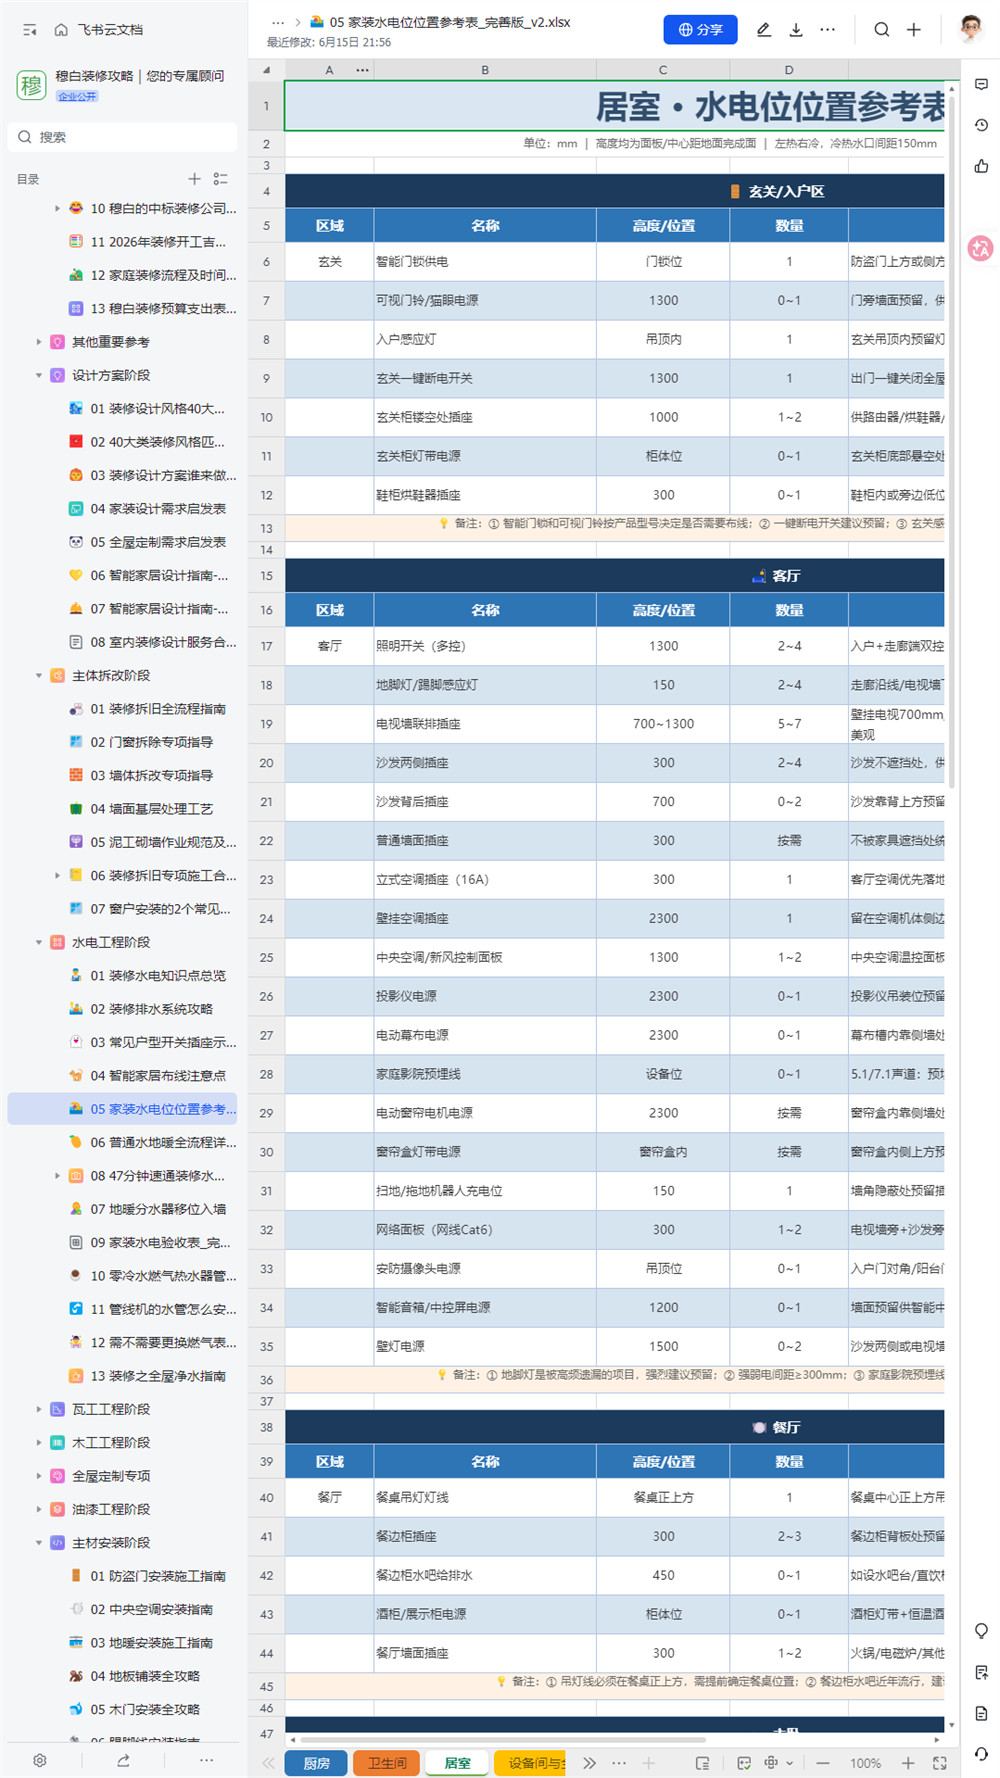Open the history clock icon on right rail

[981, 125]
